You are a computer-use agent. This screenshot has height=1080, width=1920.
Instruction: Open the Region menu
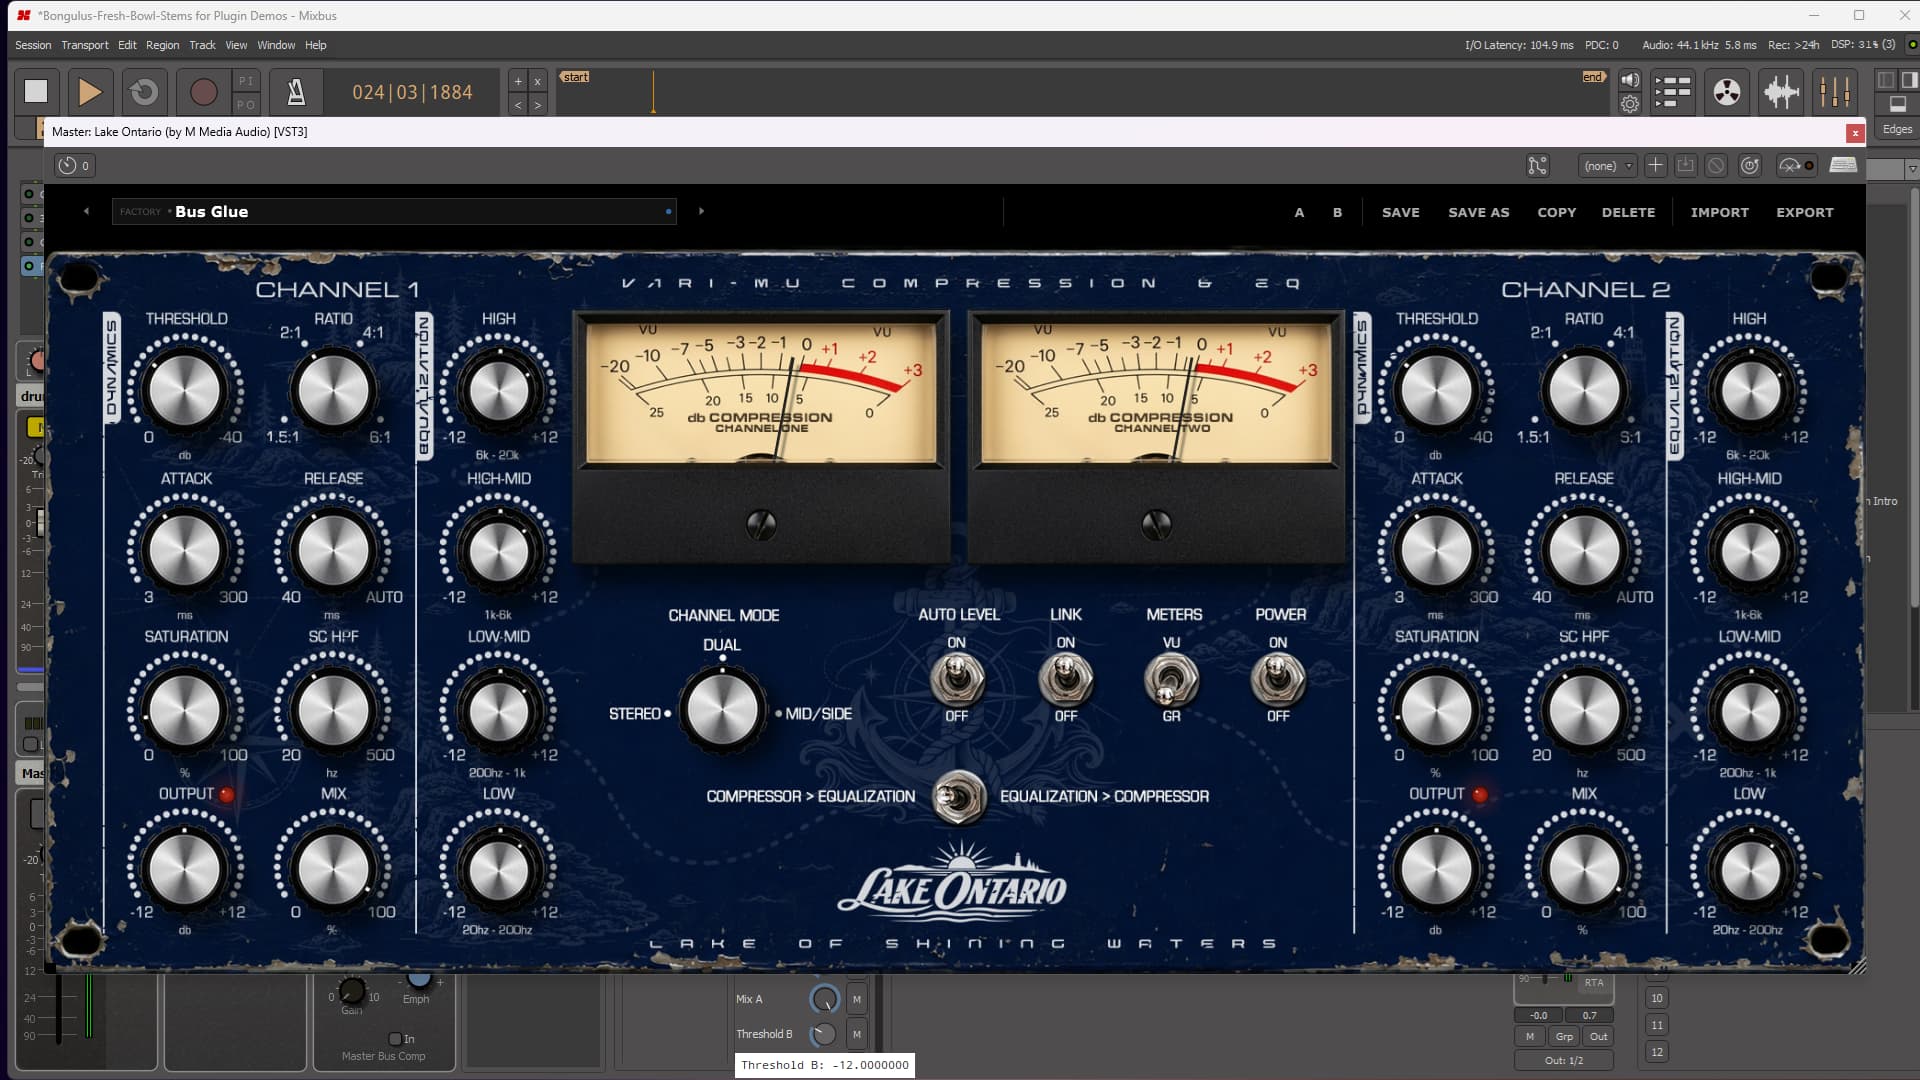click(x=163, y=45)
